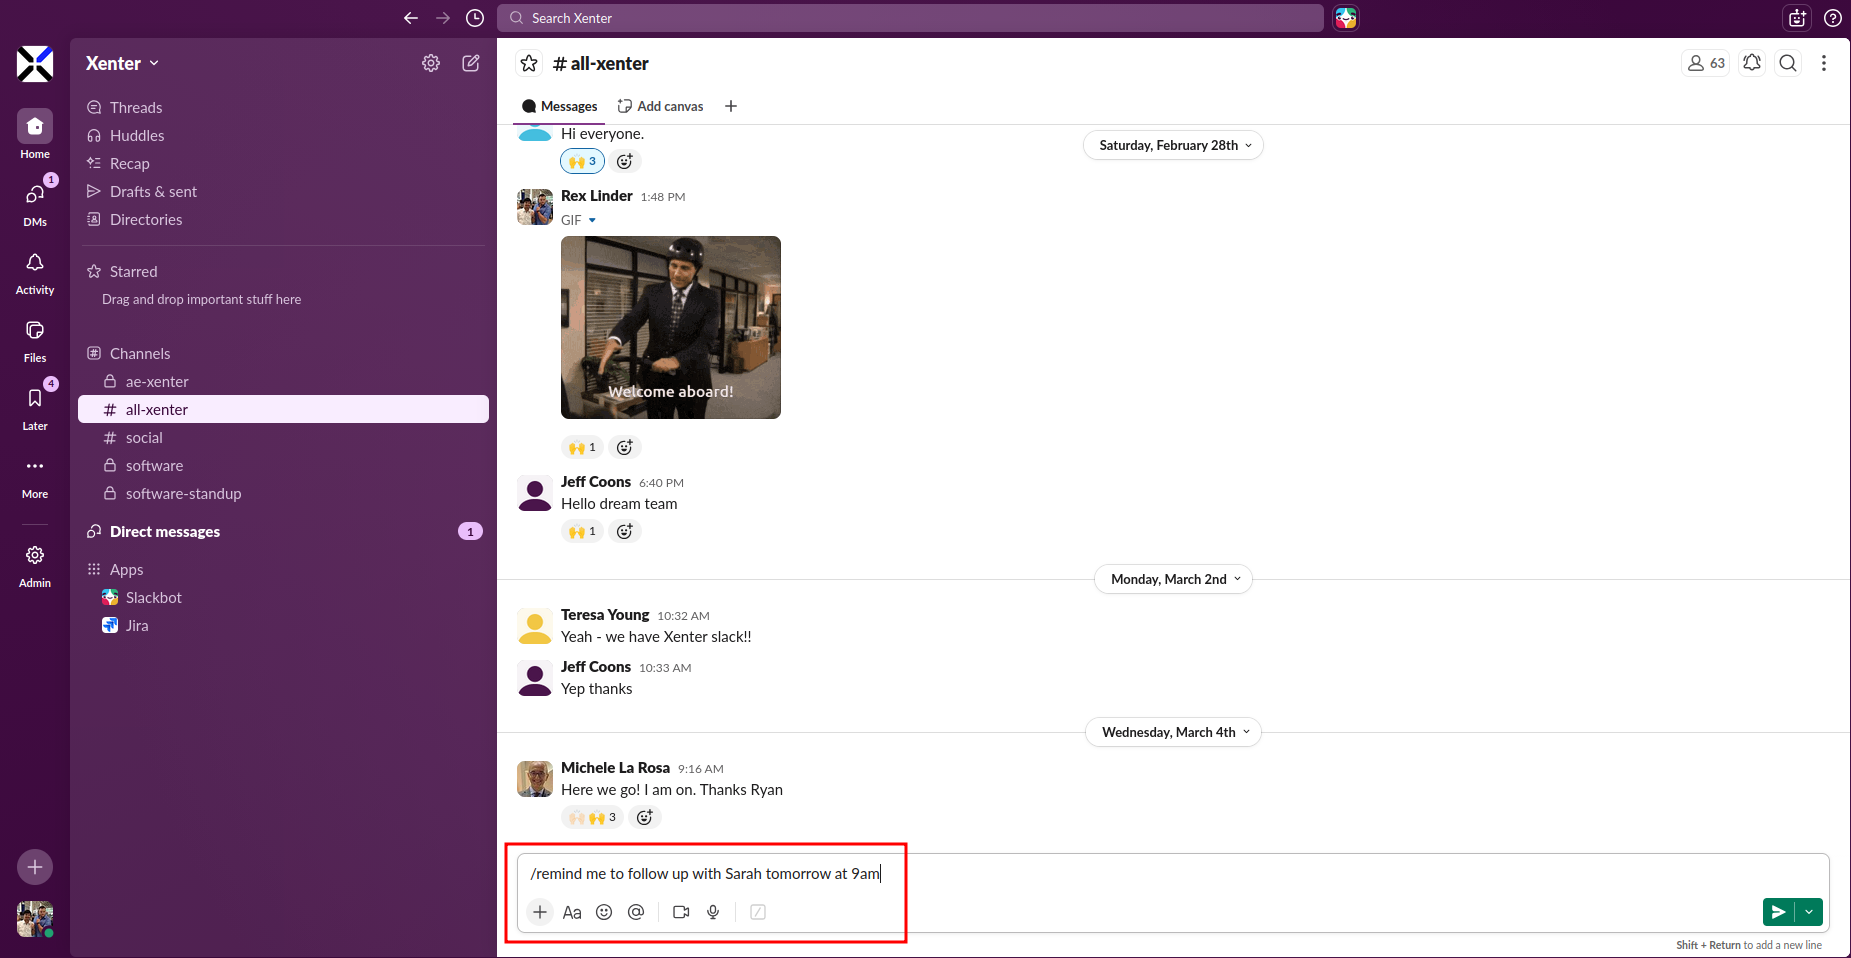Record an audio clip with microphone
This screenshot has width=1851, height=958.
pyautogui.click(x=713, y=912)
